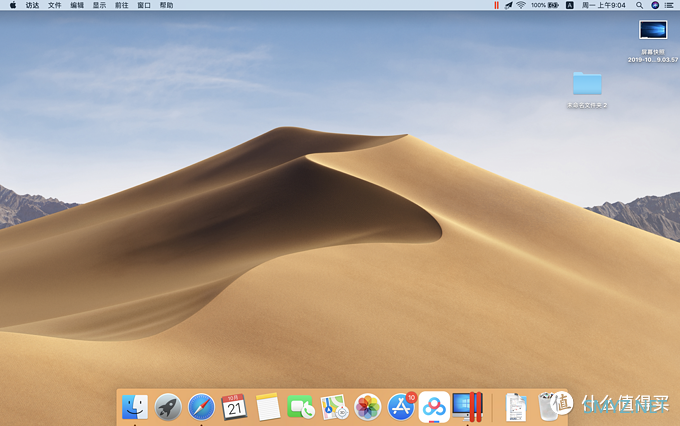
Task: Open Baidu Netdisk cloud icon in dock
Action: [434, 407]
